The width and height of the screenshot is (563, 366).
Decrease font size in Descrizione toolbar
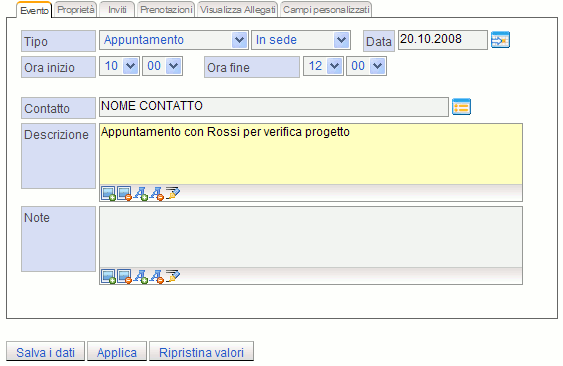(x=157, y=194)
